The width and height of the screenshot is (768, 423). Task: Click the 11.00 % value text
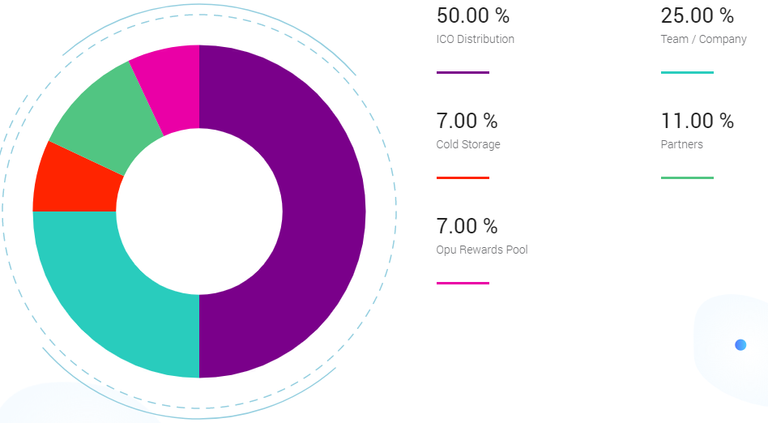[697, 121]
